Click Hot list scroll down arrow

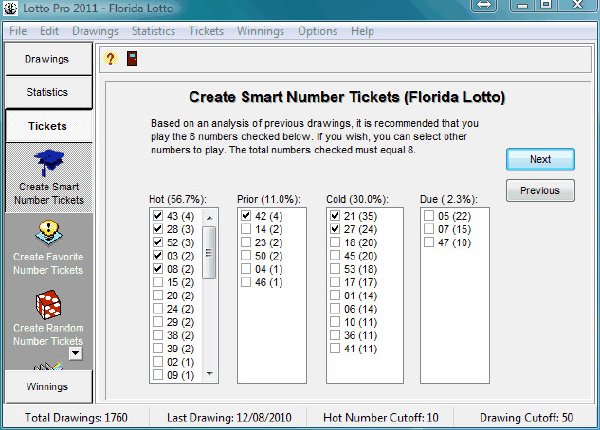tap(209, 373)
